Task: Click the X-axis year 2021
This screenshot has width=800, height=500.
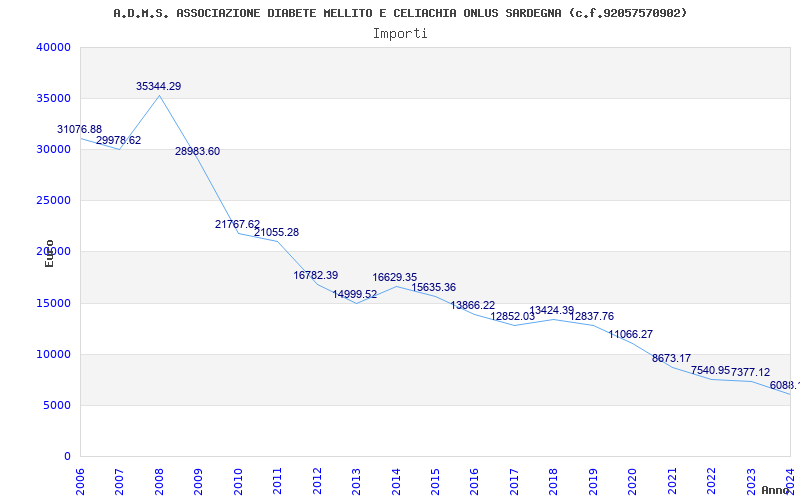Action: 672,481
